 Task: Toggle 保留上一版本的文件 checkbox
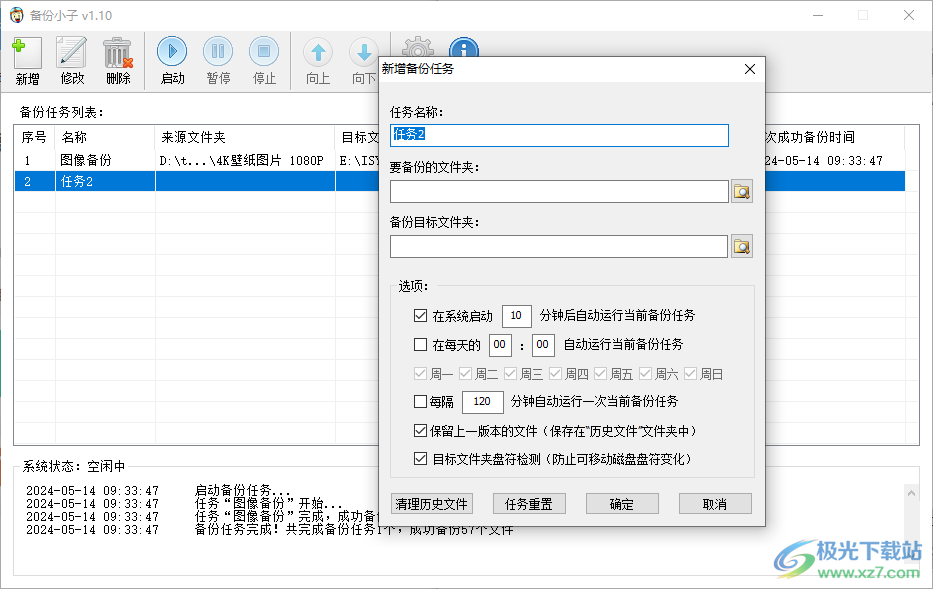point(420,431)
